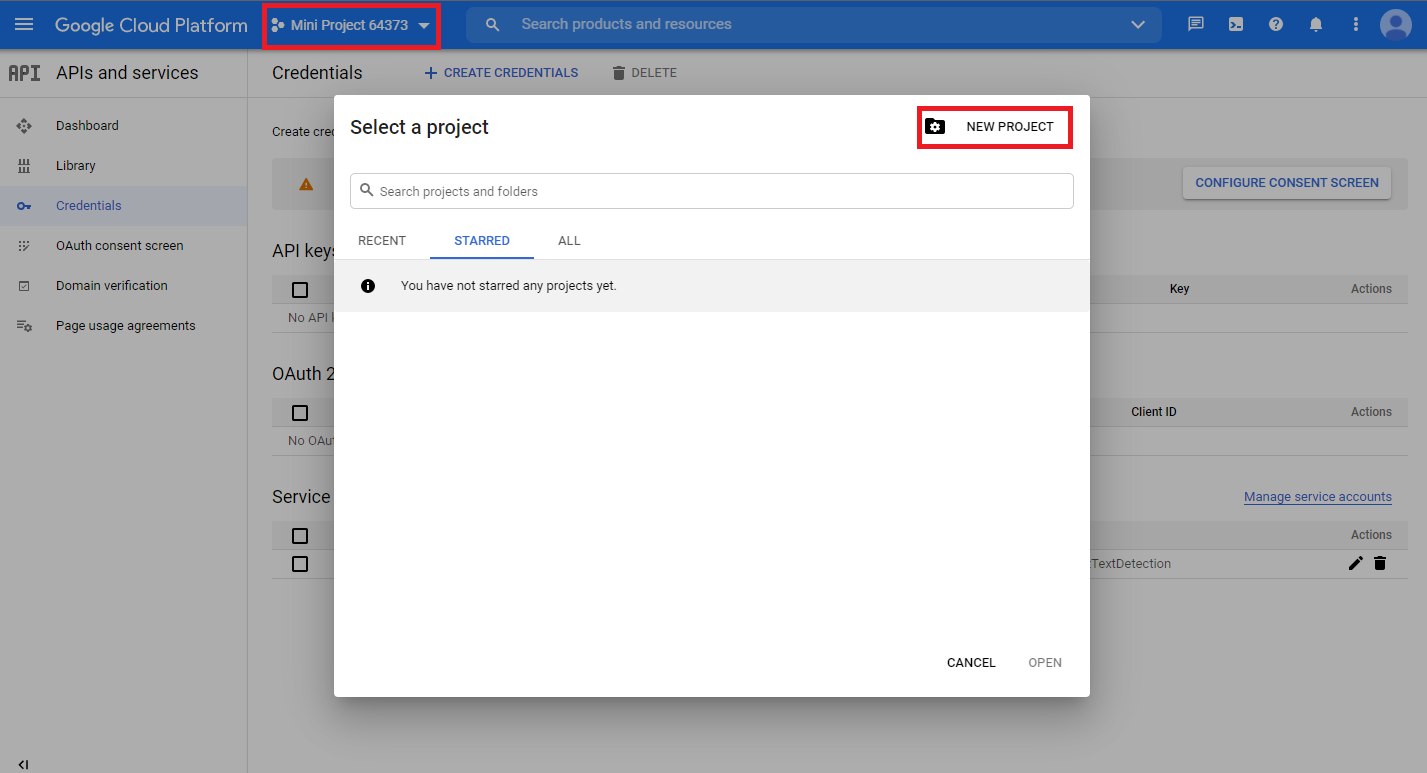Click Search projects and folders field
The width and height of the screenshot is (1427, 773).
coord(712,191)
